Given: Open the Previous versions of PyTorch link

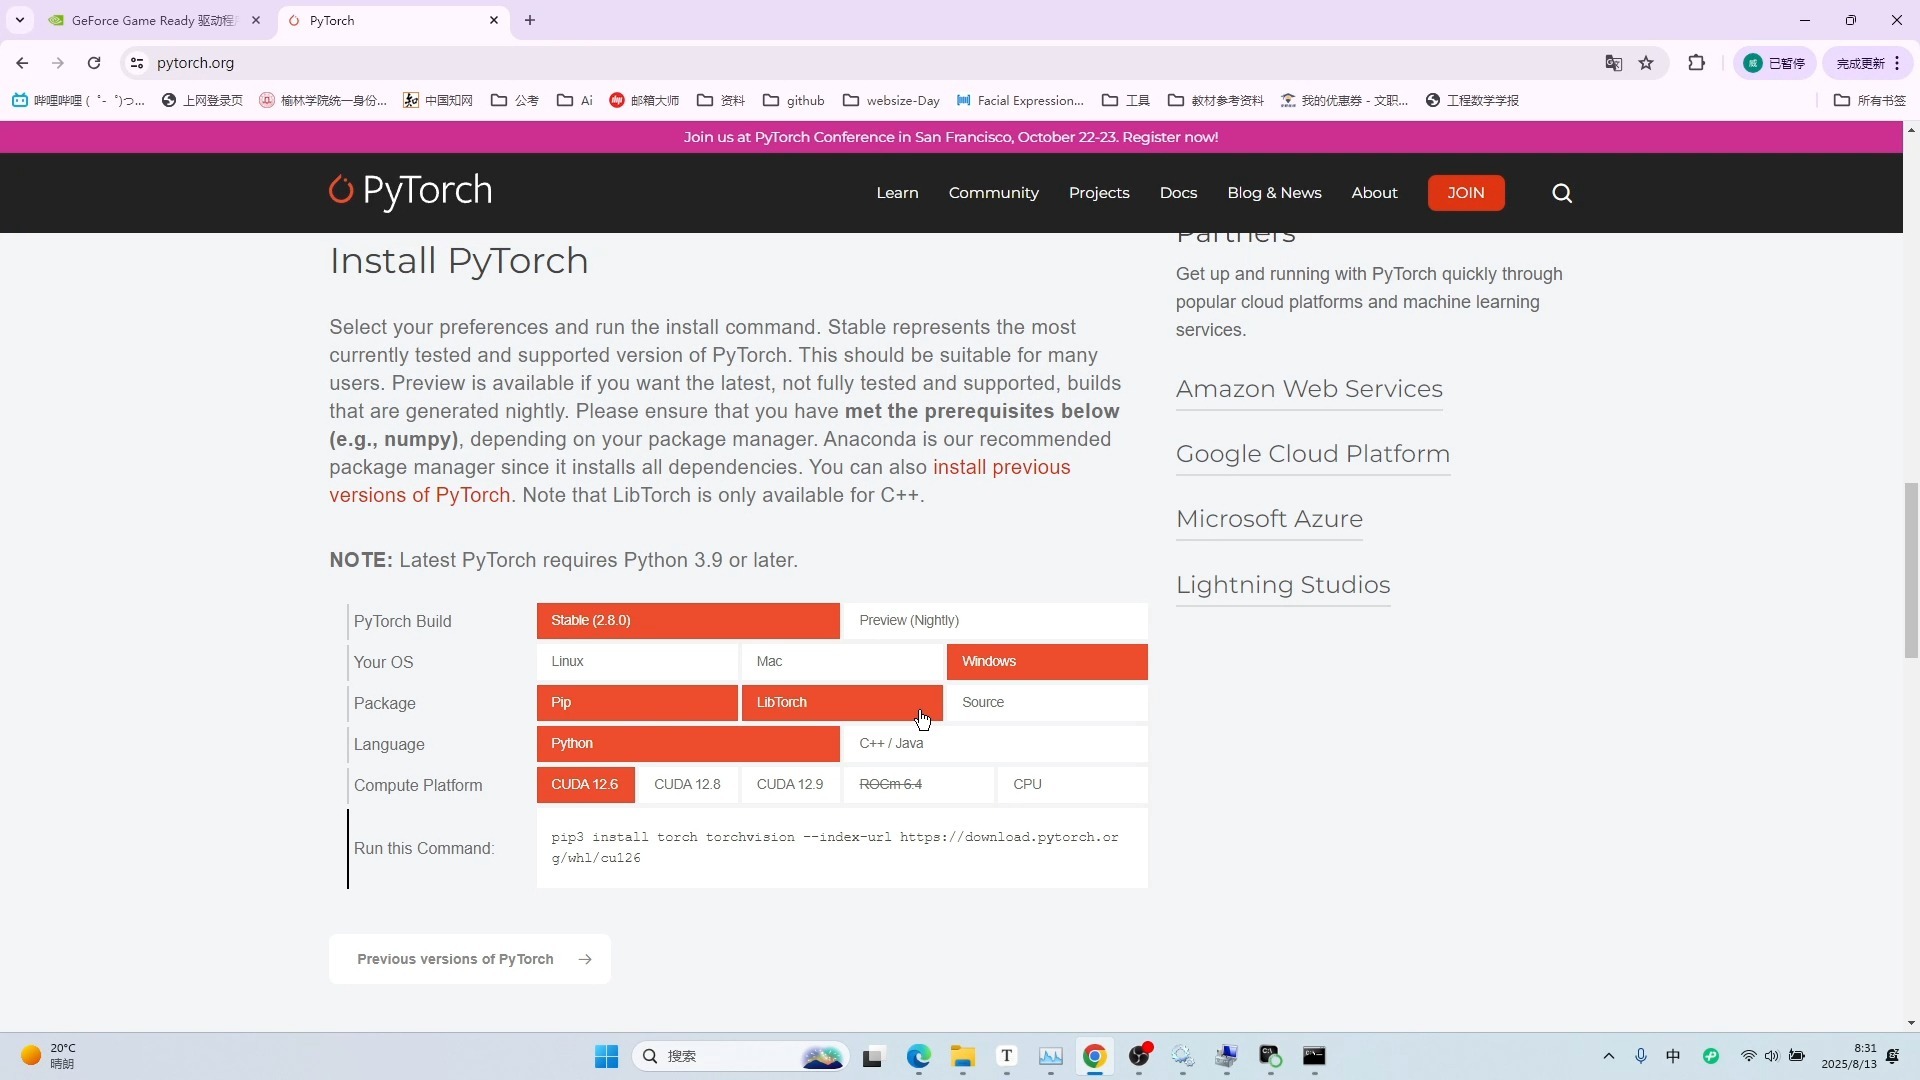Looking at the screenshot, I should pyautogui.click(x=469, y=959).
